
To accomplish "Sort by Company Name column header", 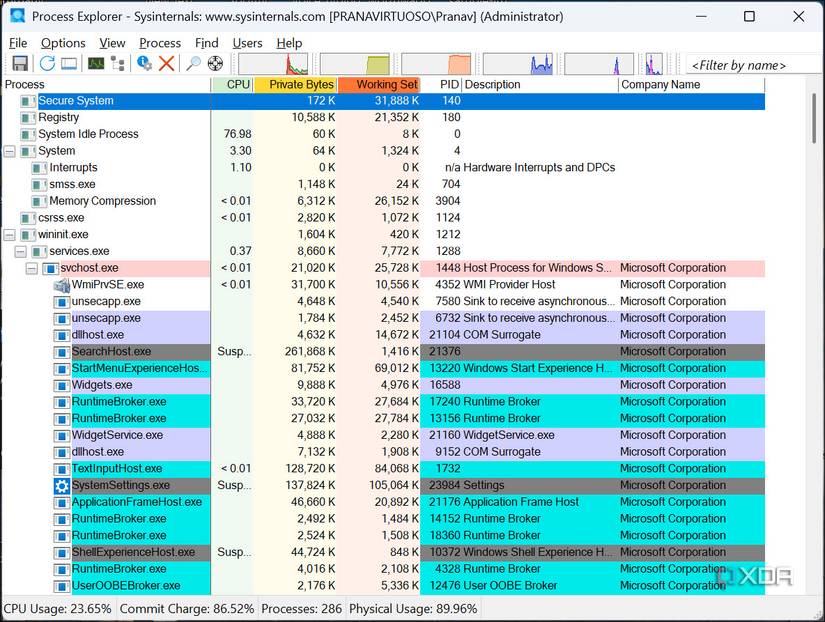I will 691,85.
